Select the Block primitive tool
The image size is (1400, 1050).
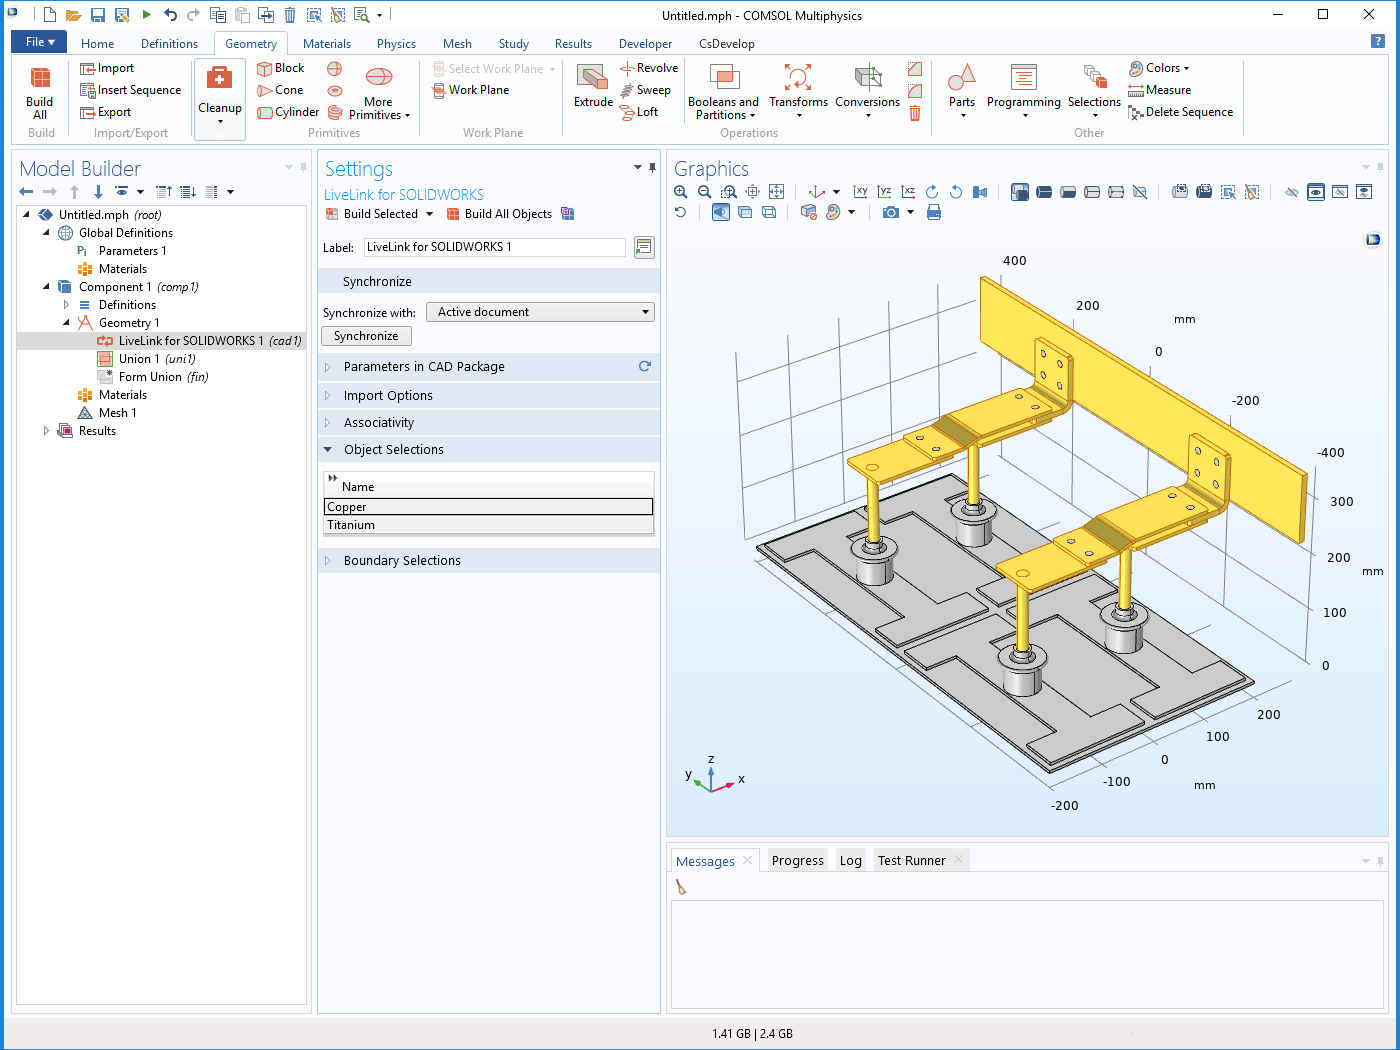[x=283, y=67]
